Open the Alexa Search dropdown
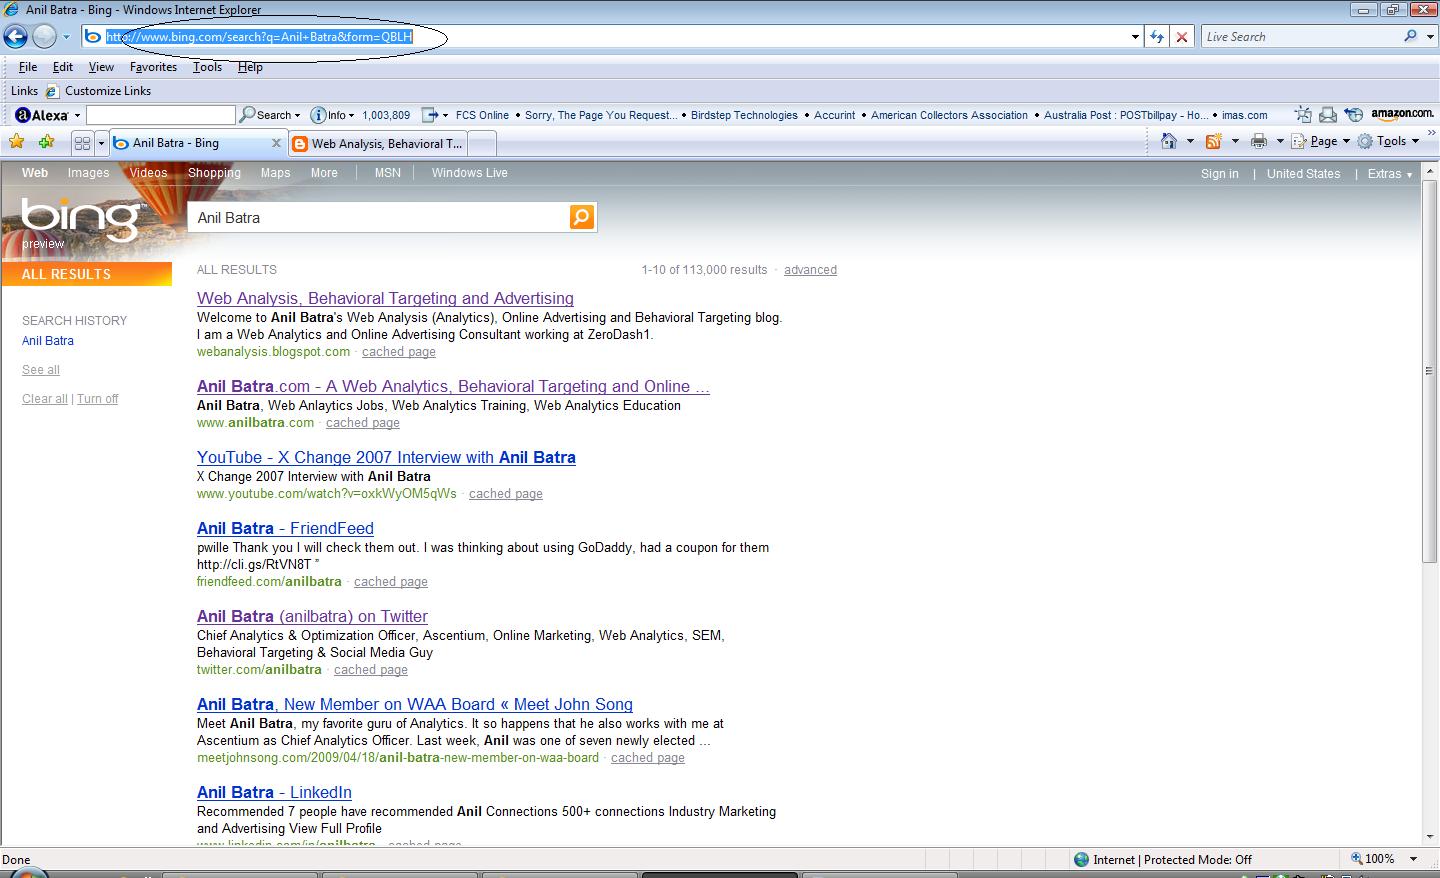This screenshot has width=1440, height=878. 298,116
